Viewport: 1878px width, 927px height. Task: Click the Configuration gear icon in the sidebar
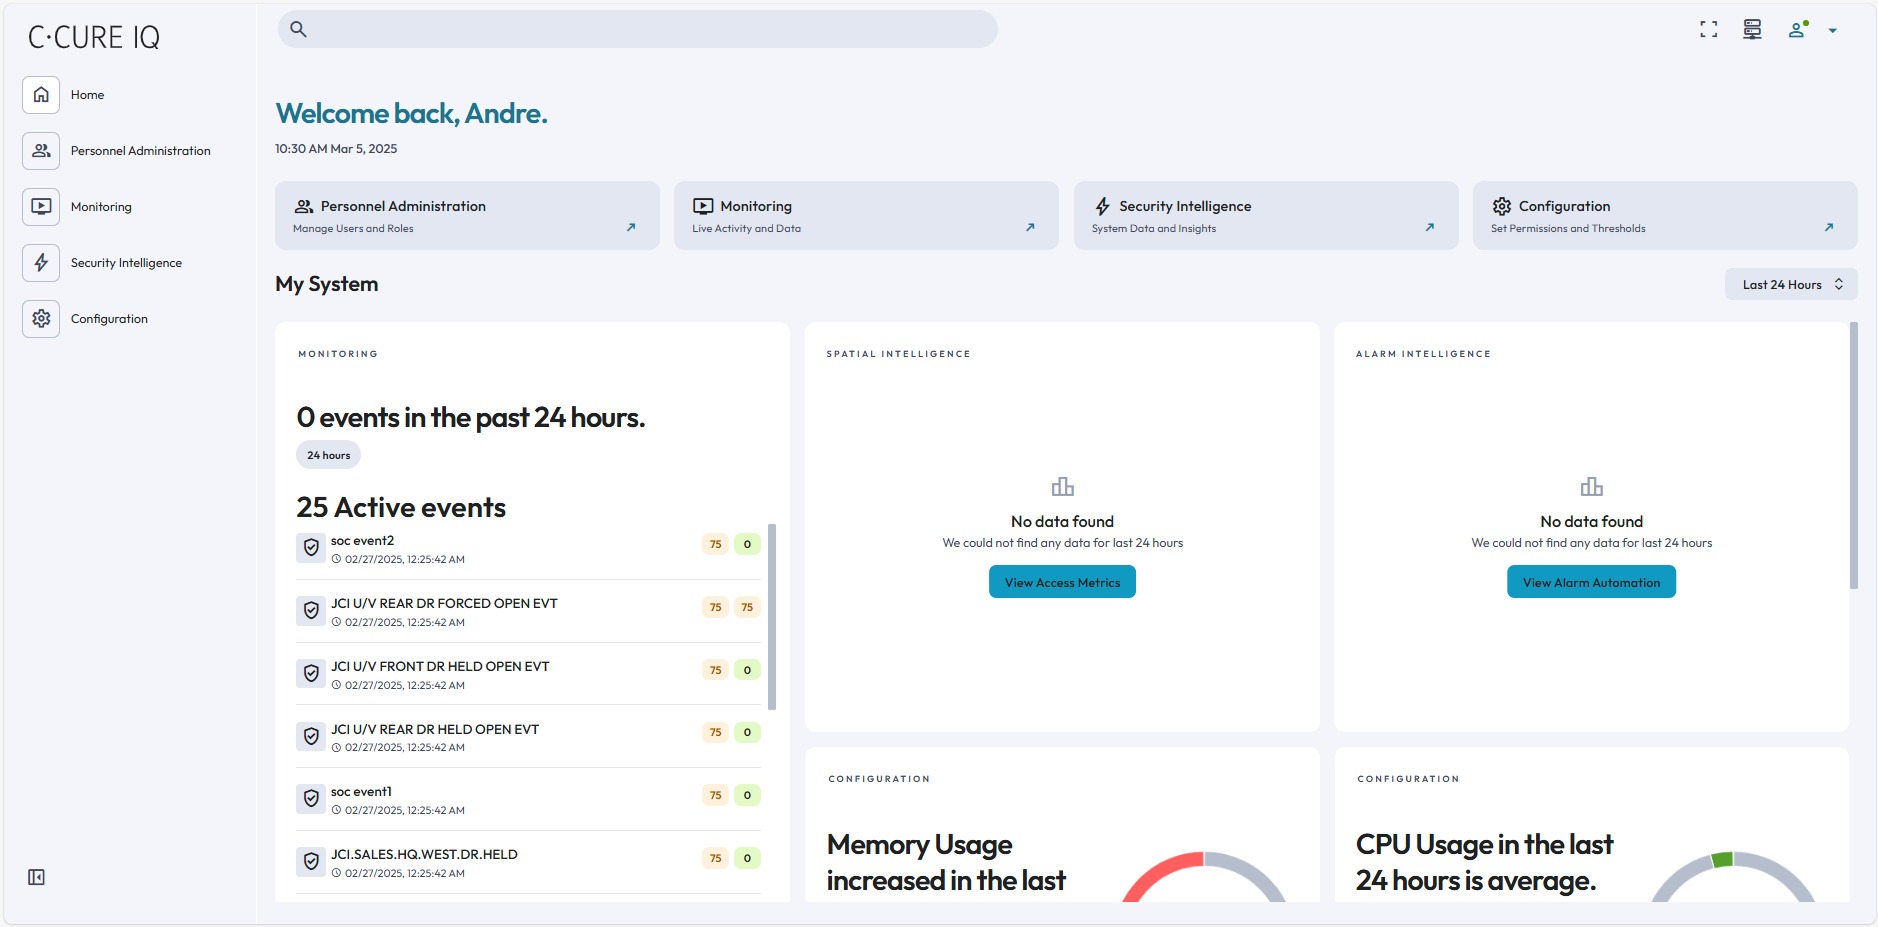(x=41, y=318)
